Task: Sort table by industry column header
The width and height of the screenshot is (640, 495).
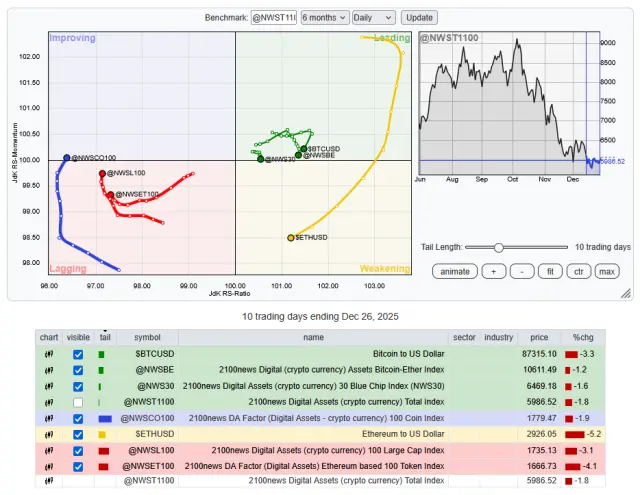Action: point(498,337)
